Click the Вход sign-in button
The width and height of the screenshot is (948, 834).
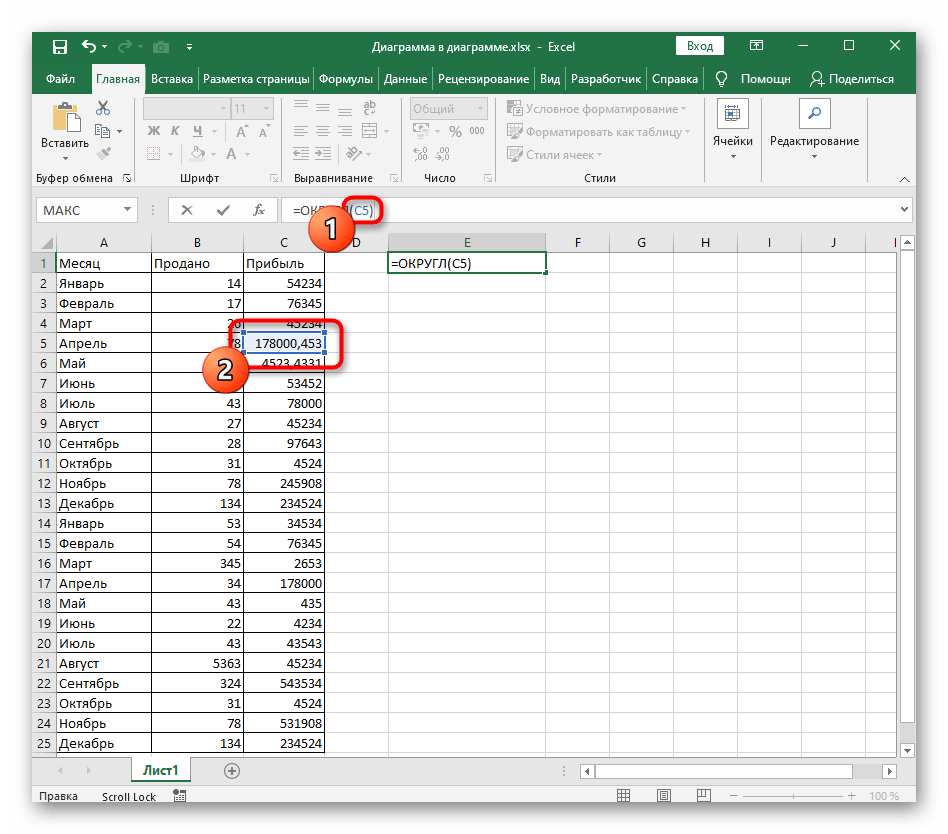tap(700, 46)
